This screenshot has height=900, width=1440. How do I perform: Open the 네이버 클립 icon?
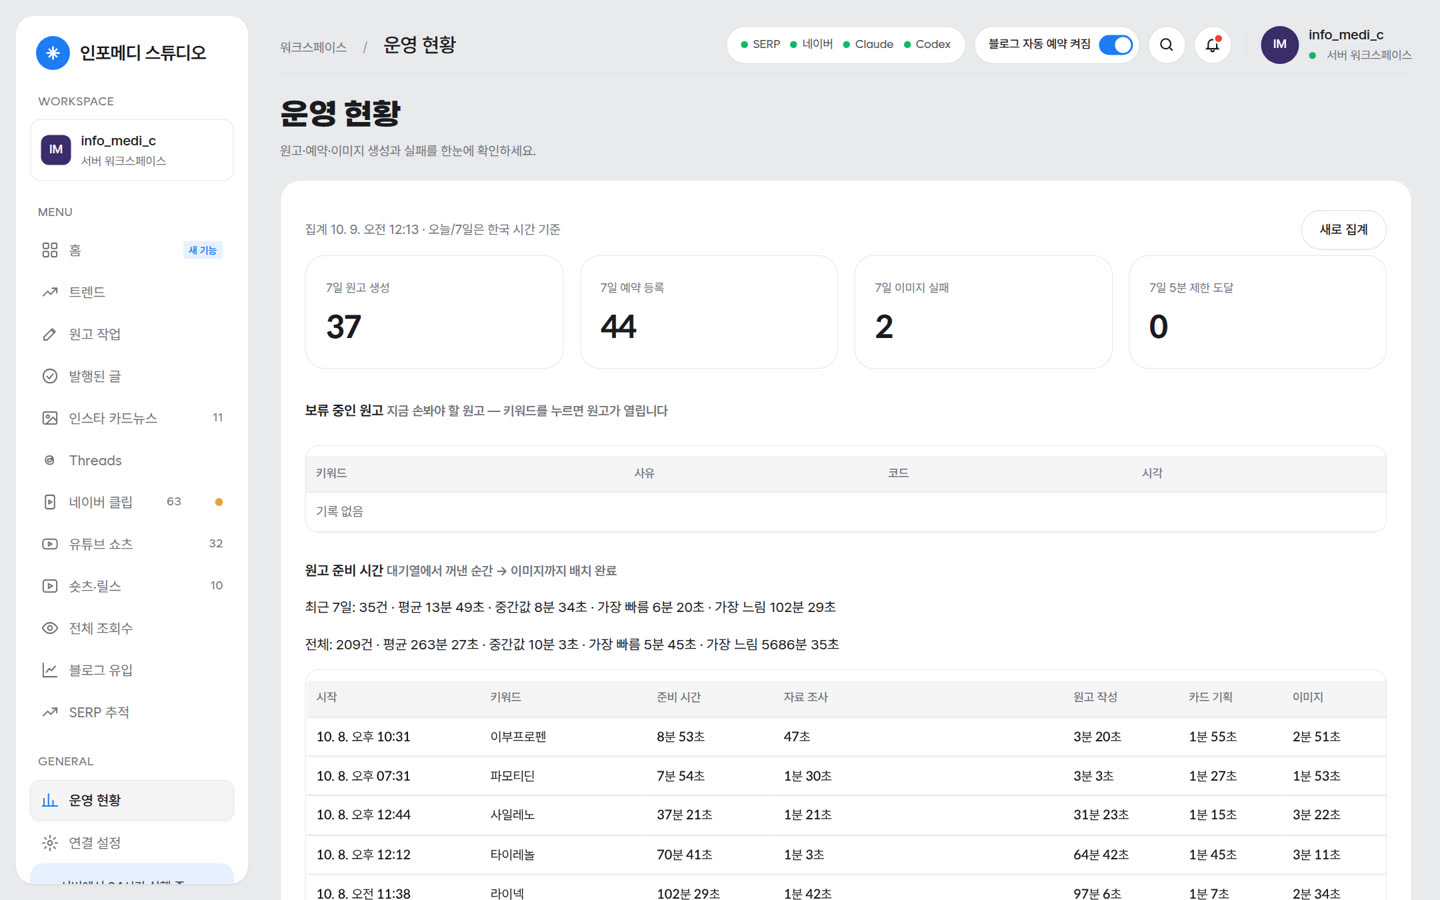pyautogui.click(x=50, y=502)
